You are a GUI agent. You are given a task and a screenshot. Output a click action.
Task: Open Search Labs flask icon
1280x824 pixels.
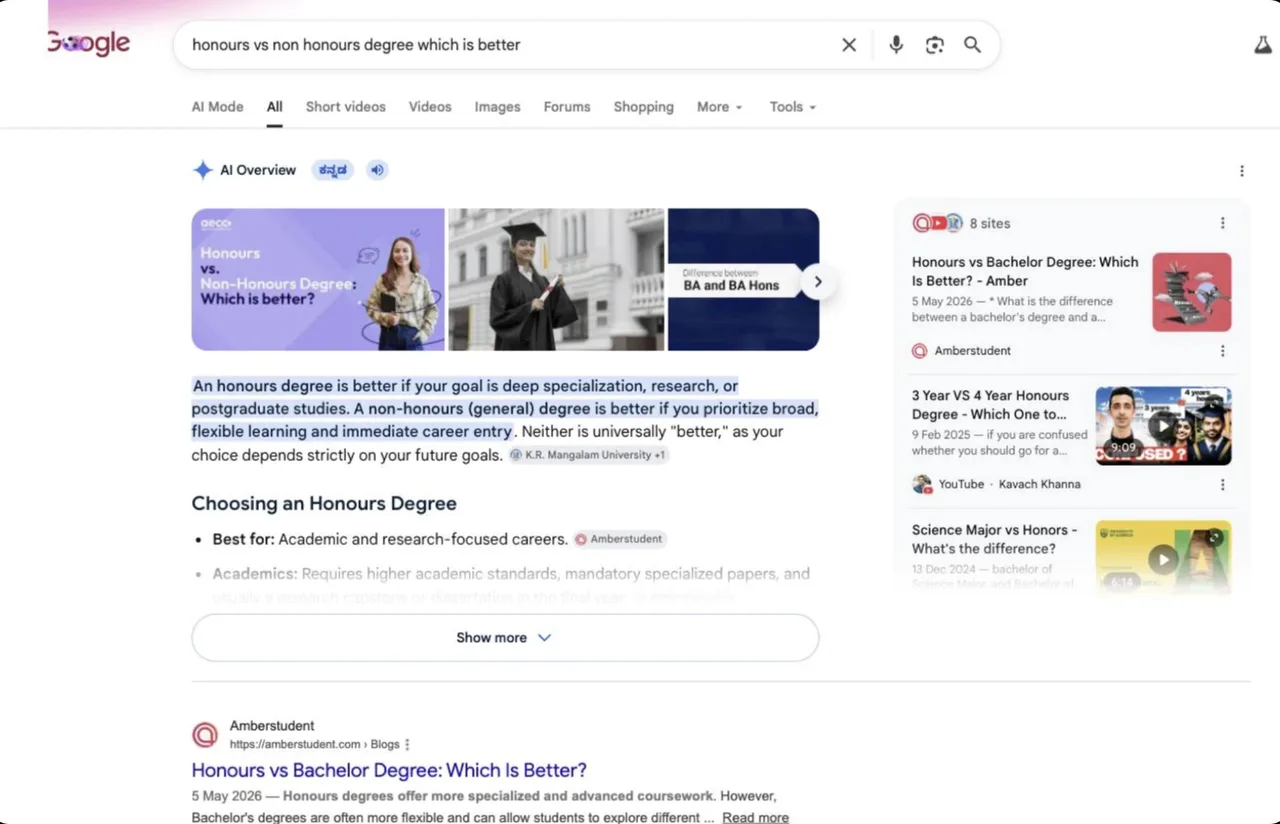pos(1263,45)
